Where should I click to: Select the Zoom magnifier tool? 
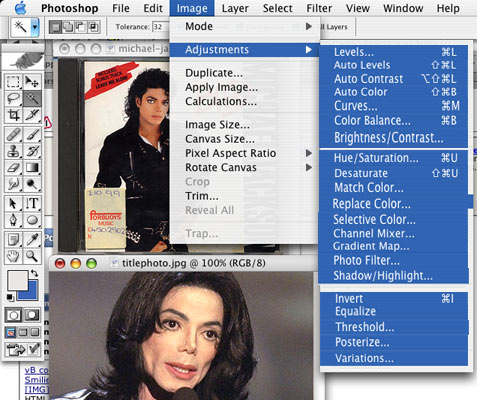32,256
